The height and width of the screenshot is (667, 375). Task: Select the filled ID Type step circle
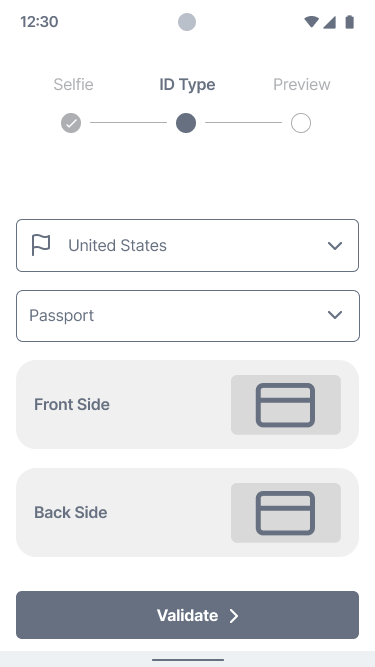pos(186,123)
